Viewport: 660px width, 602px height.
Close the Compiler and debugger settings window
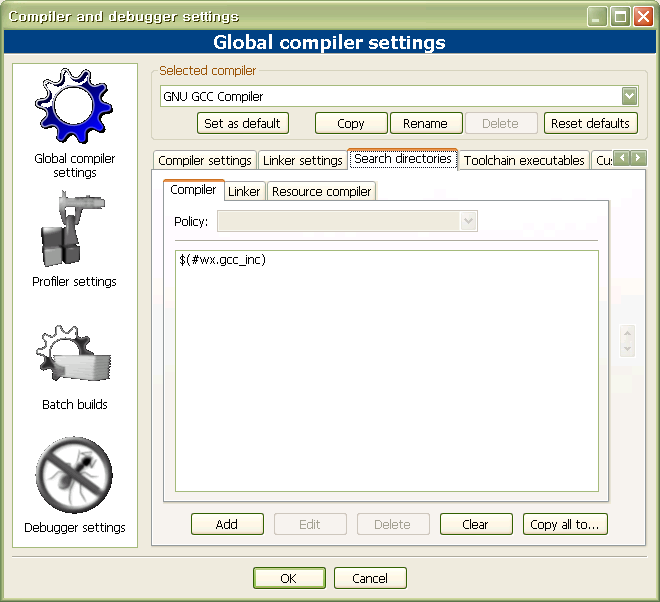(644, 17)
